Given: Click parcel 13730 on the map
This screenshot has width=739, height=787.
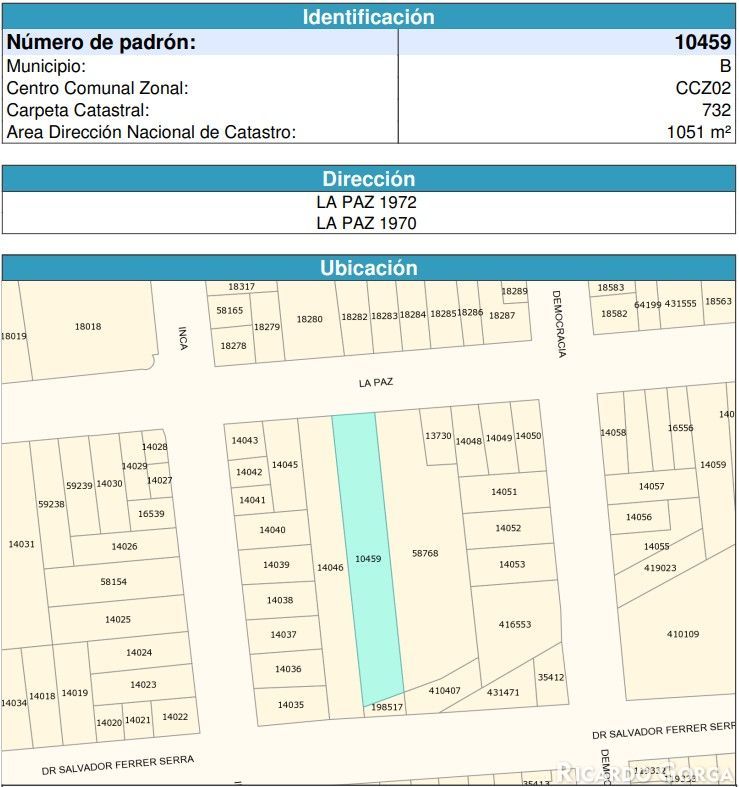Looking at the screenshot, I should 438,436.
